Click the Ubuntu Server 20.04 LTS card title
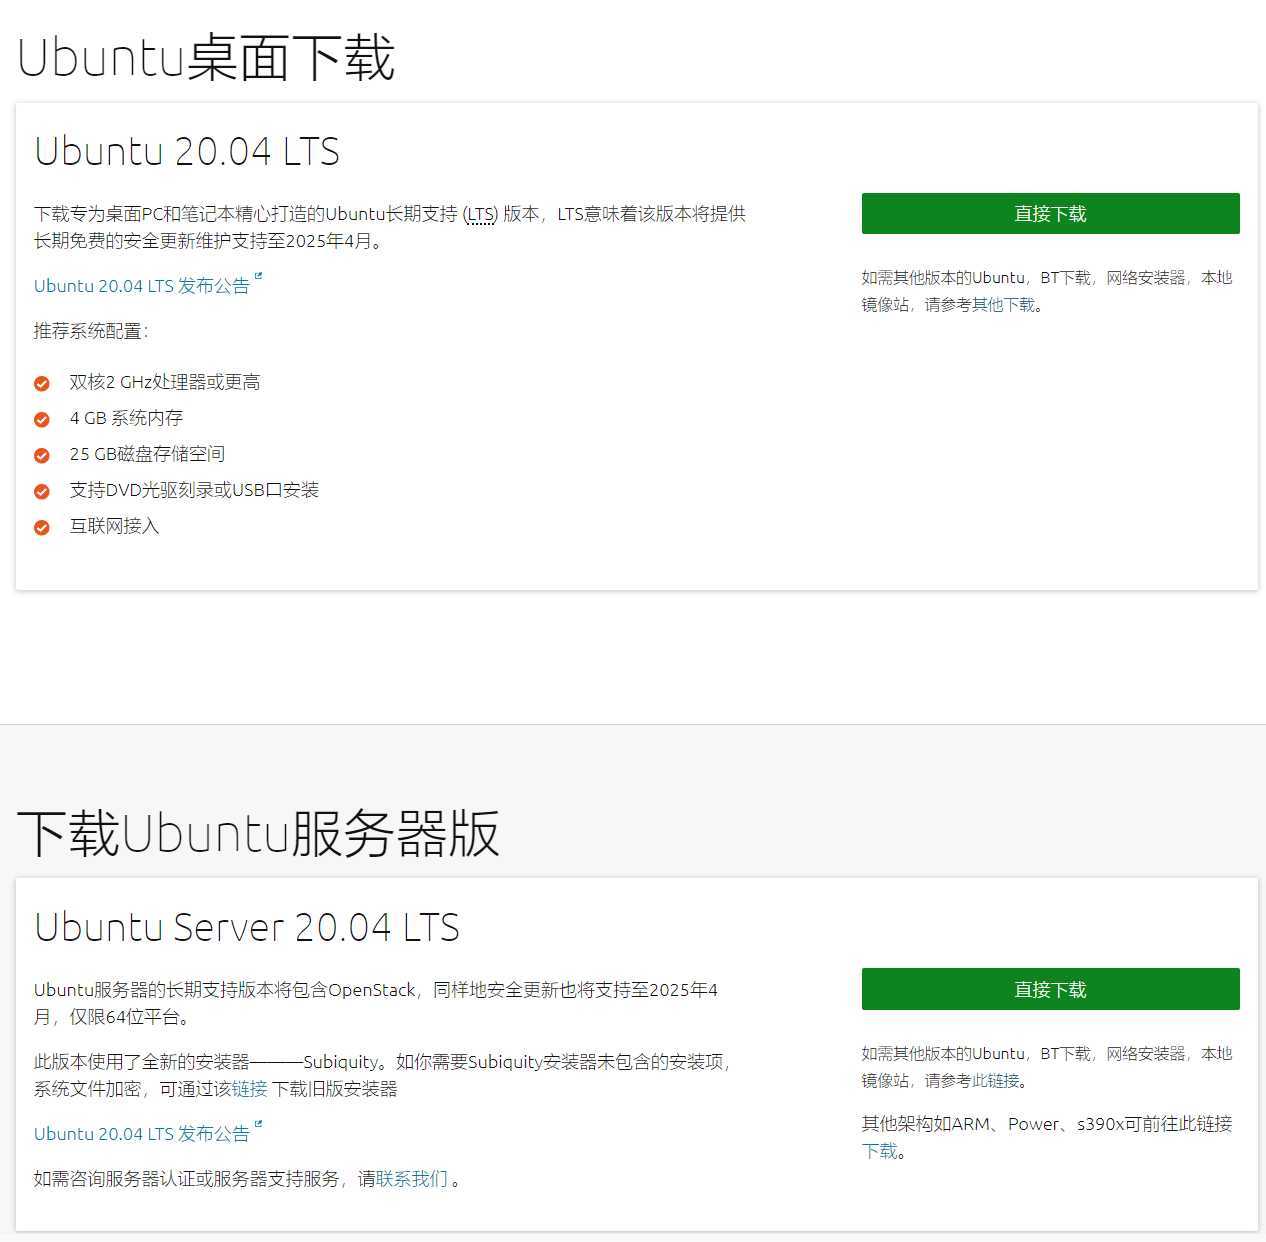The width and height of the screenshot is (1266, 1242). click(247, 927)
